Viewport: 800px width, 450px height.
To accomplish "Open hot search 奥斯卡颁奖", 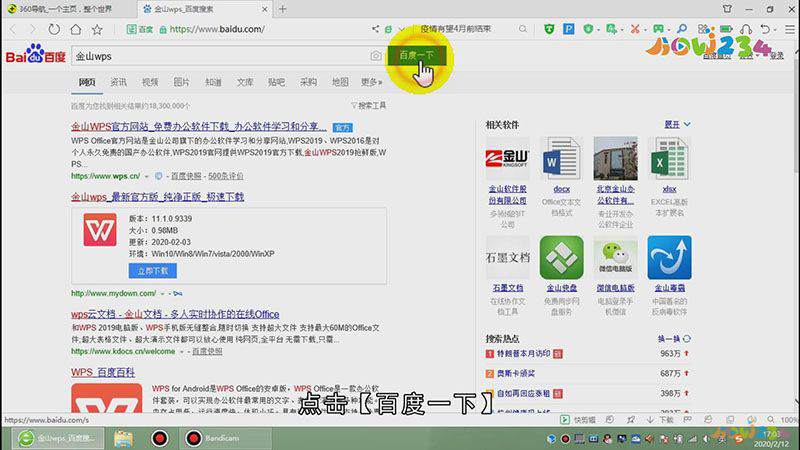I will 516,373.
